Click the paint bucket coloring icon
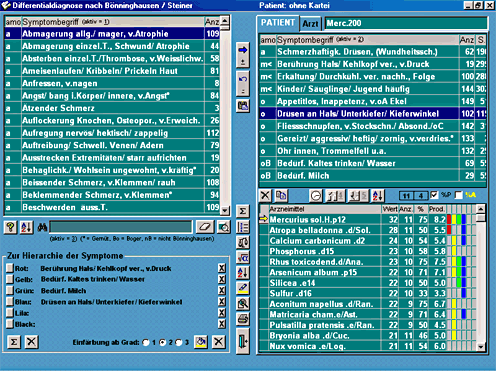The width and height of the screenshot is (496, 372). (x=201, y=342)
